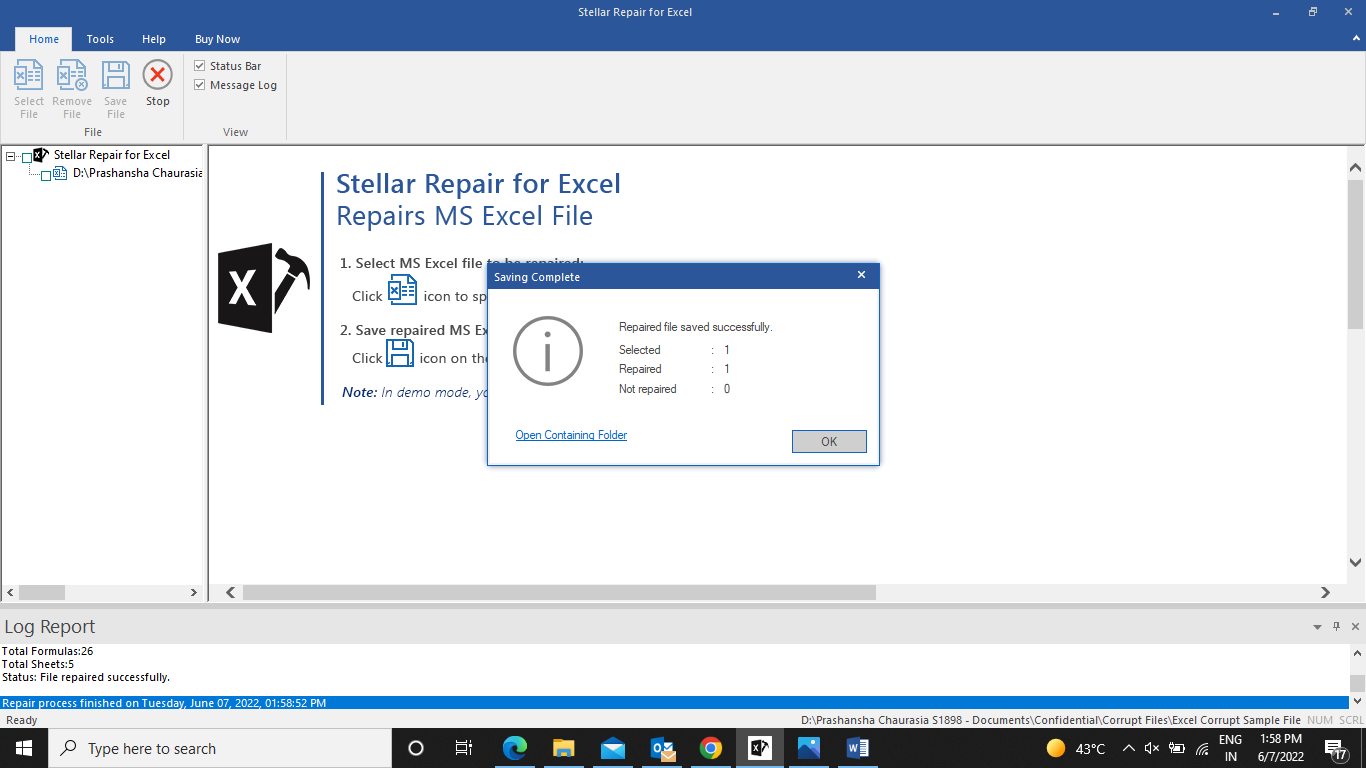Screen dimensions: 1366x768
Task: Click the weather icon showing 43°C
Action: coord(1056,748)
